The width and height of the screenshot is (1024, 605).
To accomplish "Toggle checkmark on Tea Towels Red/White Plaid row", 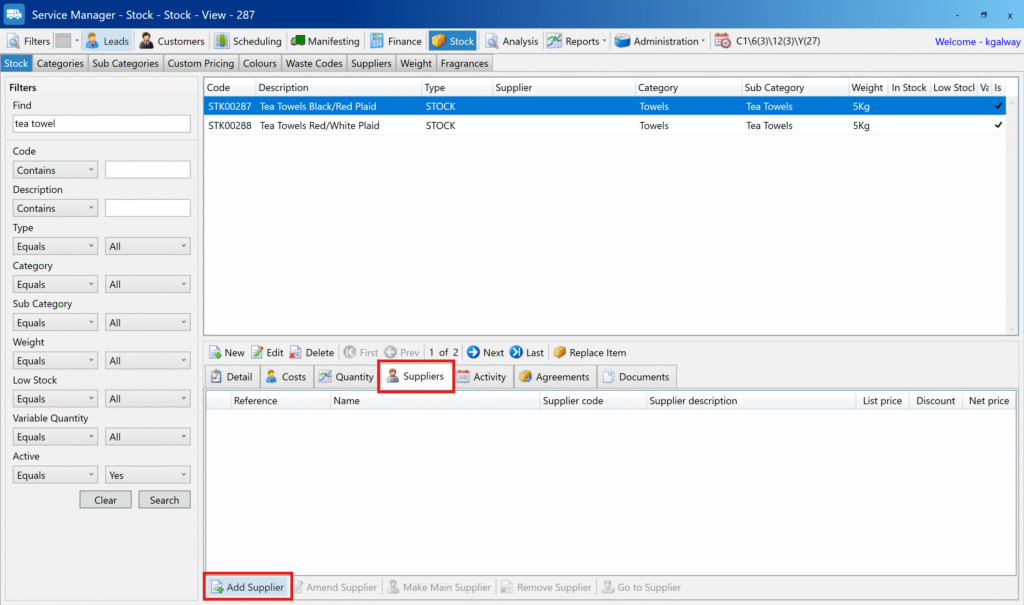I will point(997,126).
